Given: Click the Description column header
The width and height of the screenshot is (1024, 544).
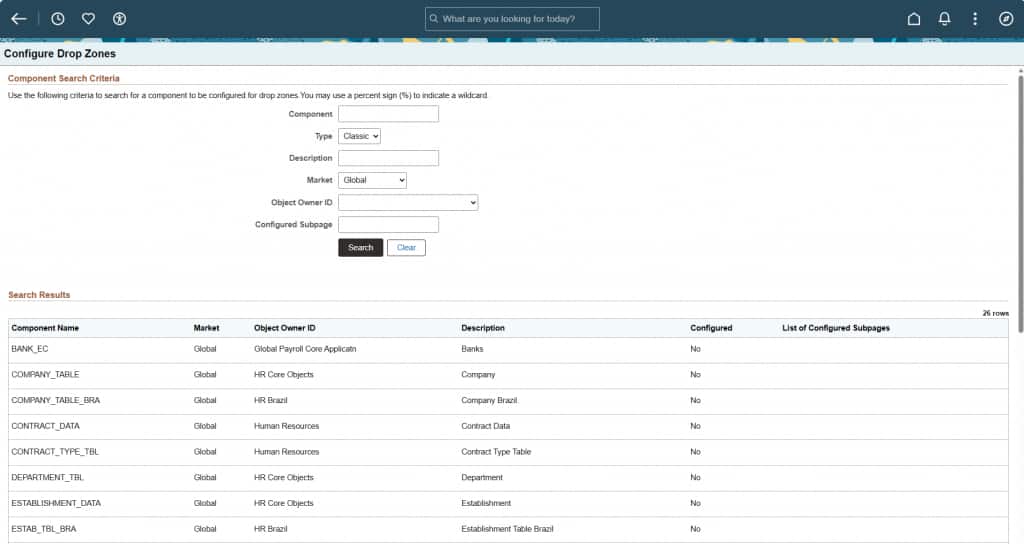Looking at the screenshot, I should [x=483, y=328].
